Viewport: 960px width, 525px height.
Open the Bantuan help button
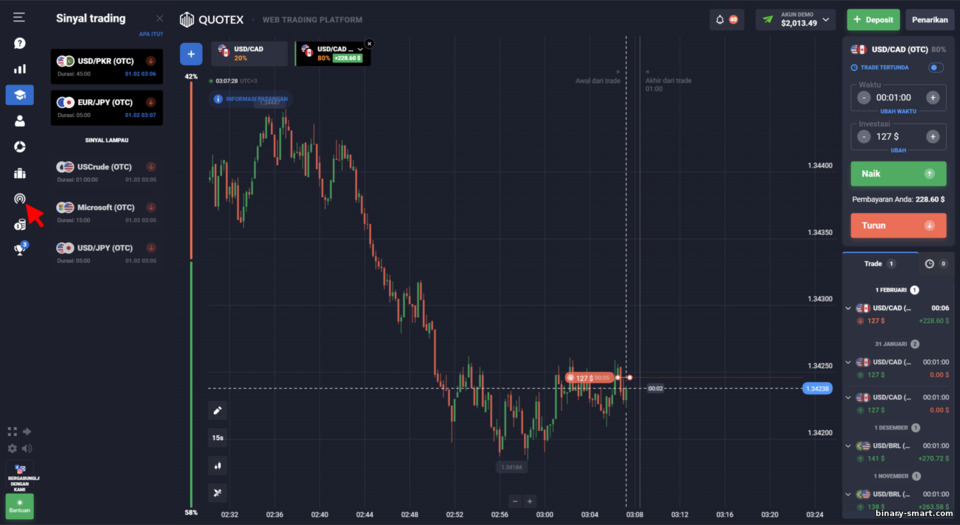click(20, 506)
